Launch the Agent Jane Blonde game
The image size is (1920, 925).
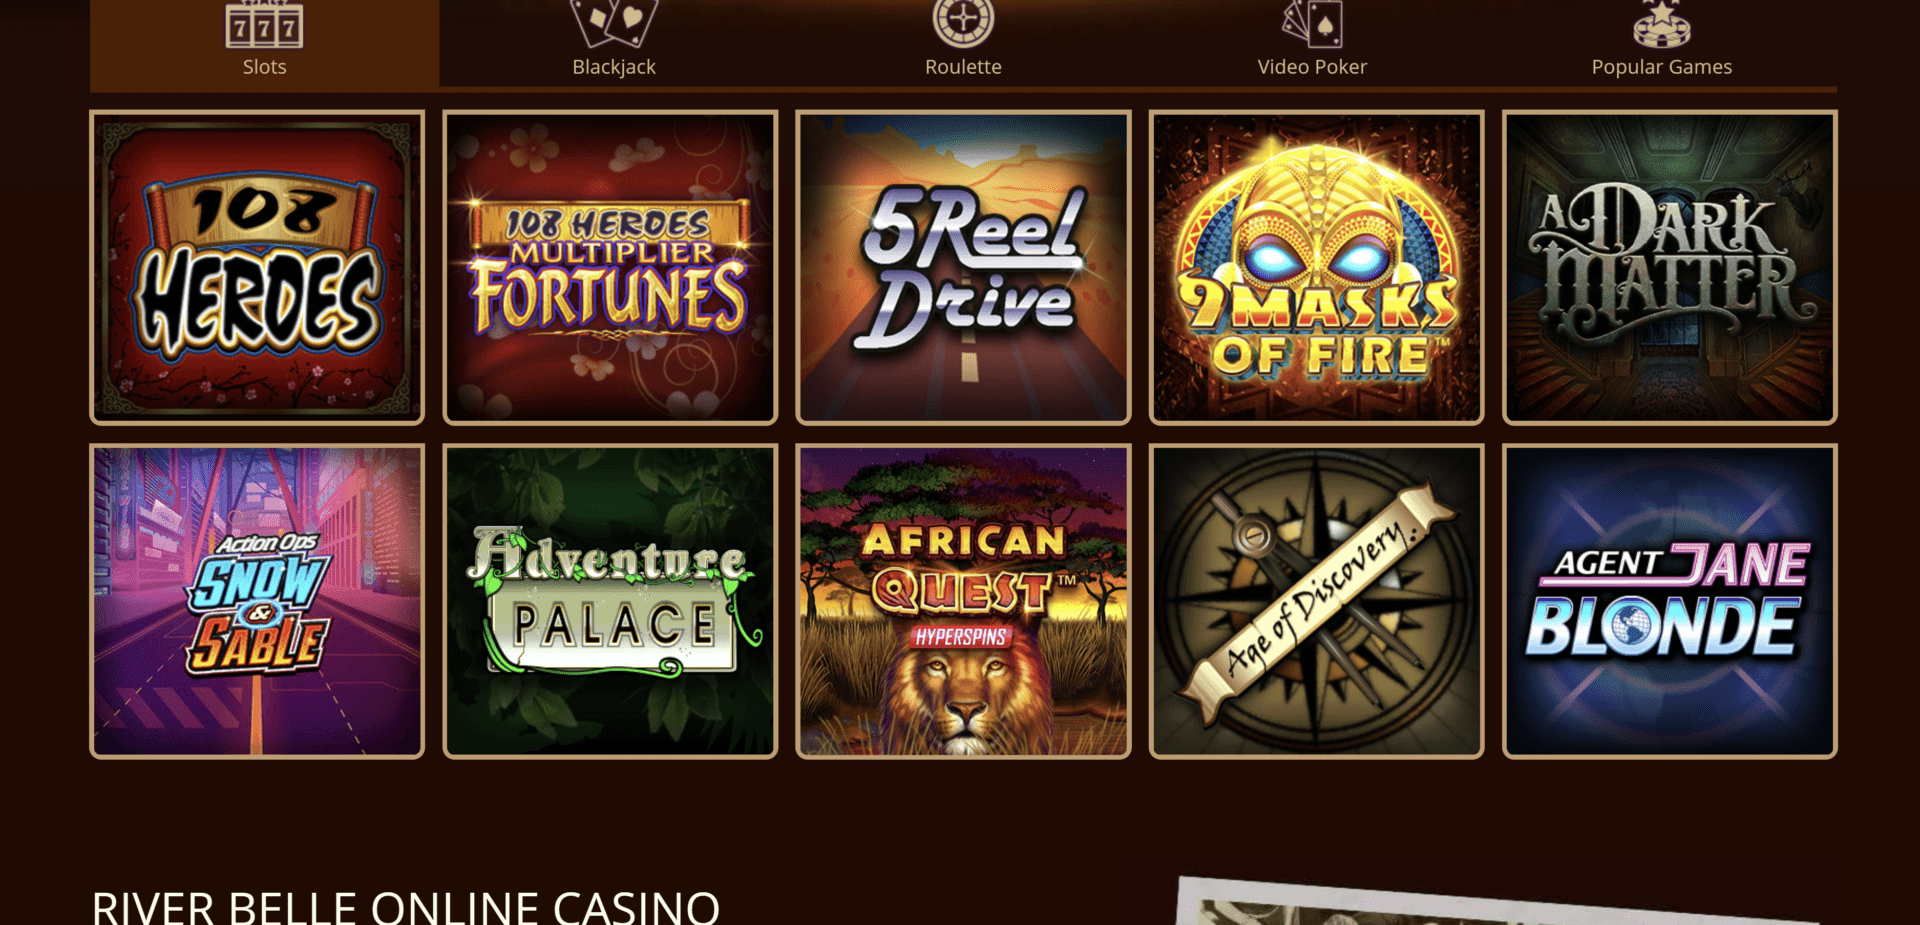pyautogui.click(x=1669, y=601)
